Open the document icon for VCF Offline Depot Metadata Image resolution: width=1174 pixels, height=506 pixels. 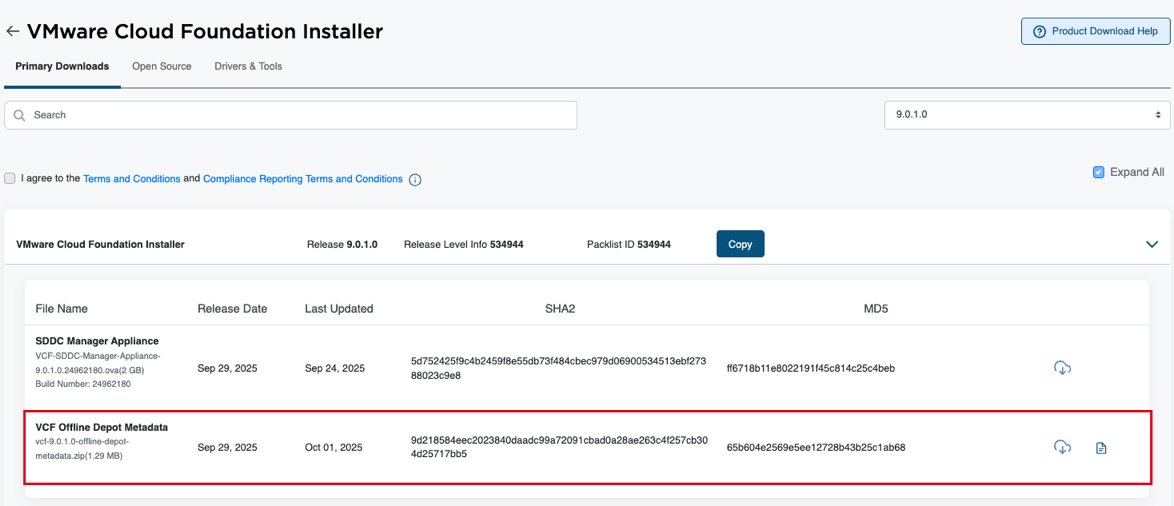point(1101,448)
